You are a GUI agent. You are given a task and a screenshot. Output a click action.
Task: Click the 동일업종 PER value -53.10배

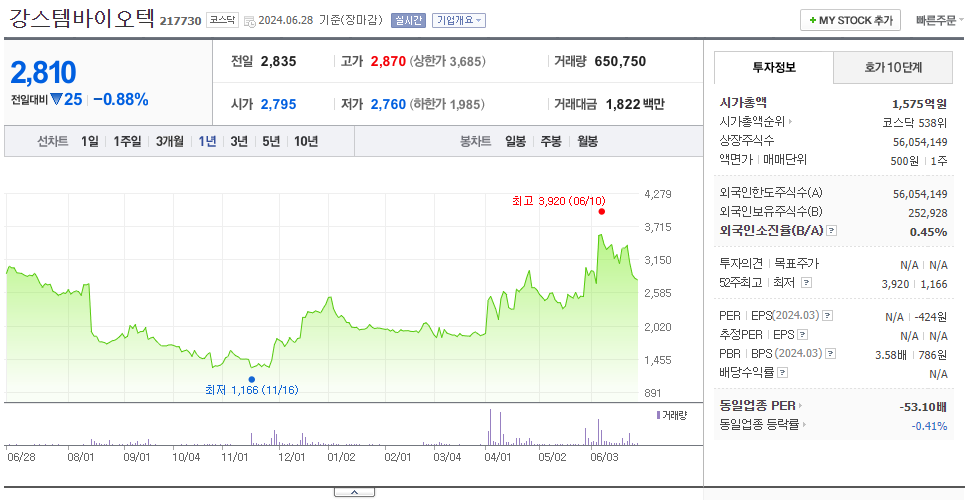(x=923, y=407)
